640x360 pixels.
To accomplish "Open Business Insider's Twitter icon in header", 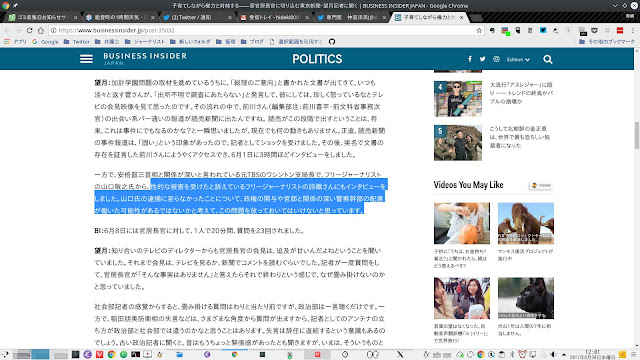I will click(482, 59).
